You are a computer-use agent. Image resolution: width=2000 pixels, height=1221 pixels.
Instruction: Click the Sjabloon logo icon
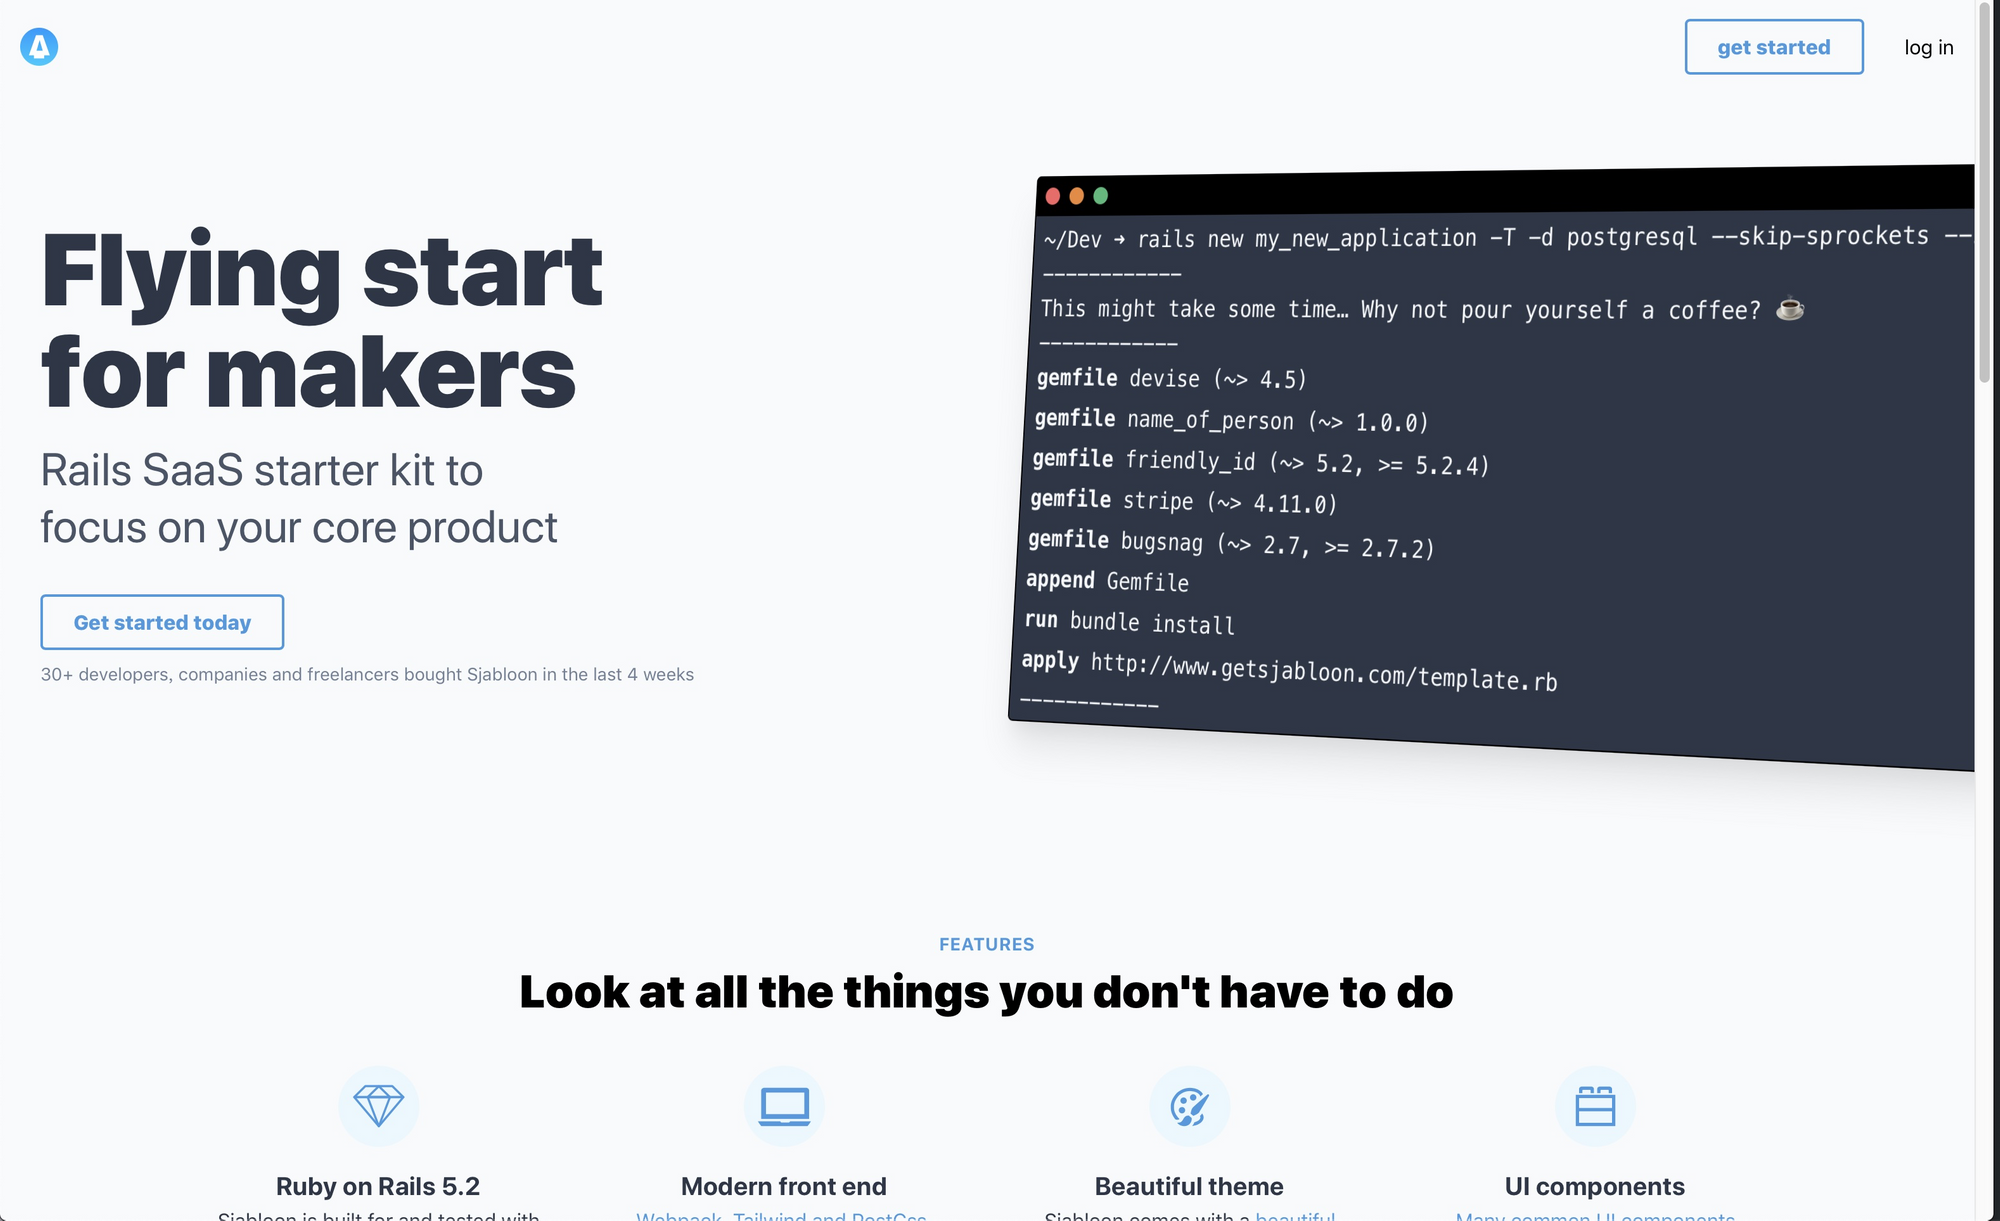39,46
